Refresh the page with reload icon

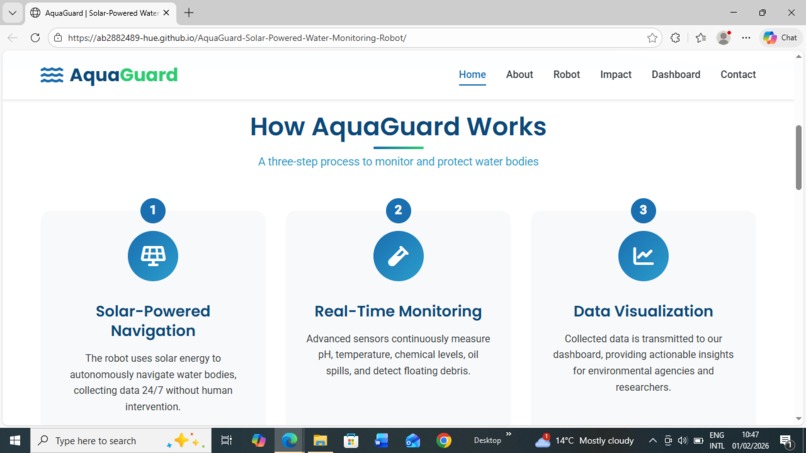(x=35, y=38)
